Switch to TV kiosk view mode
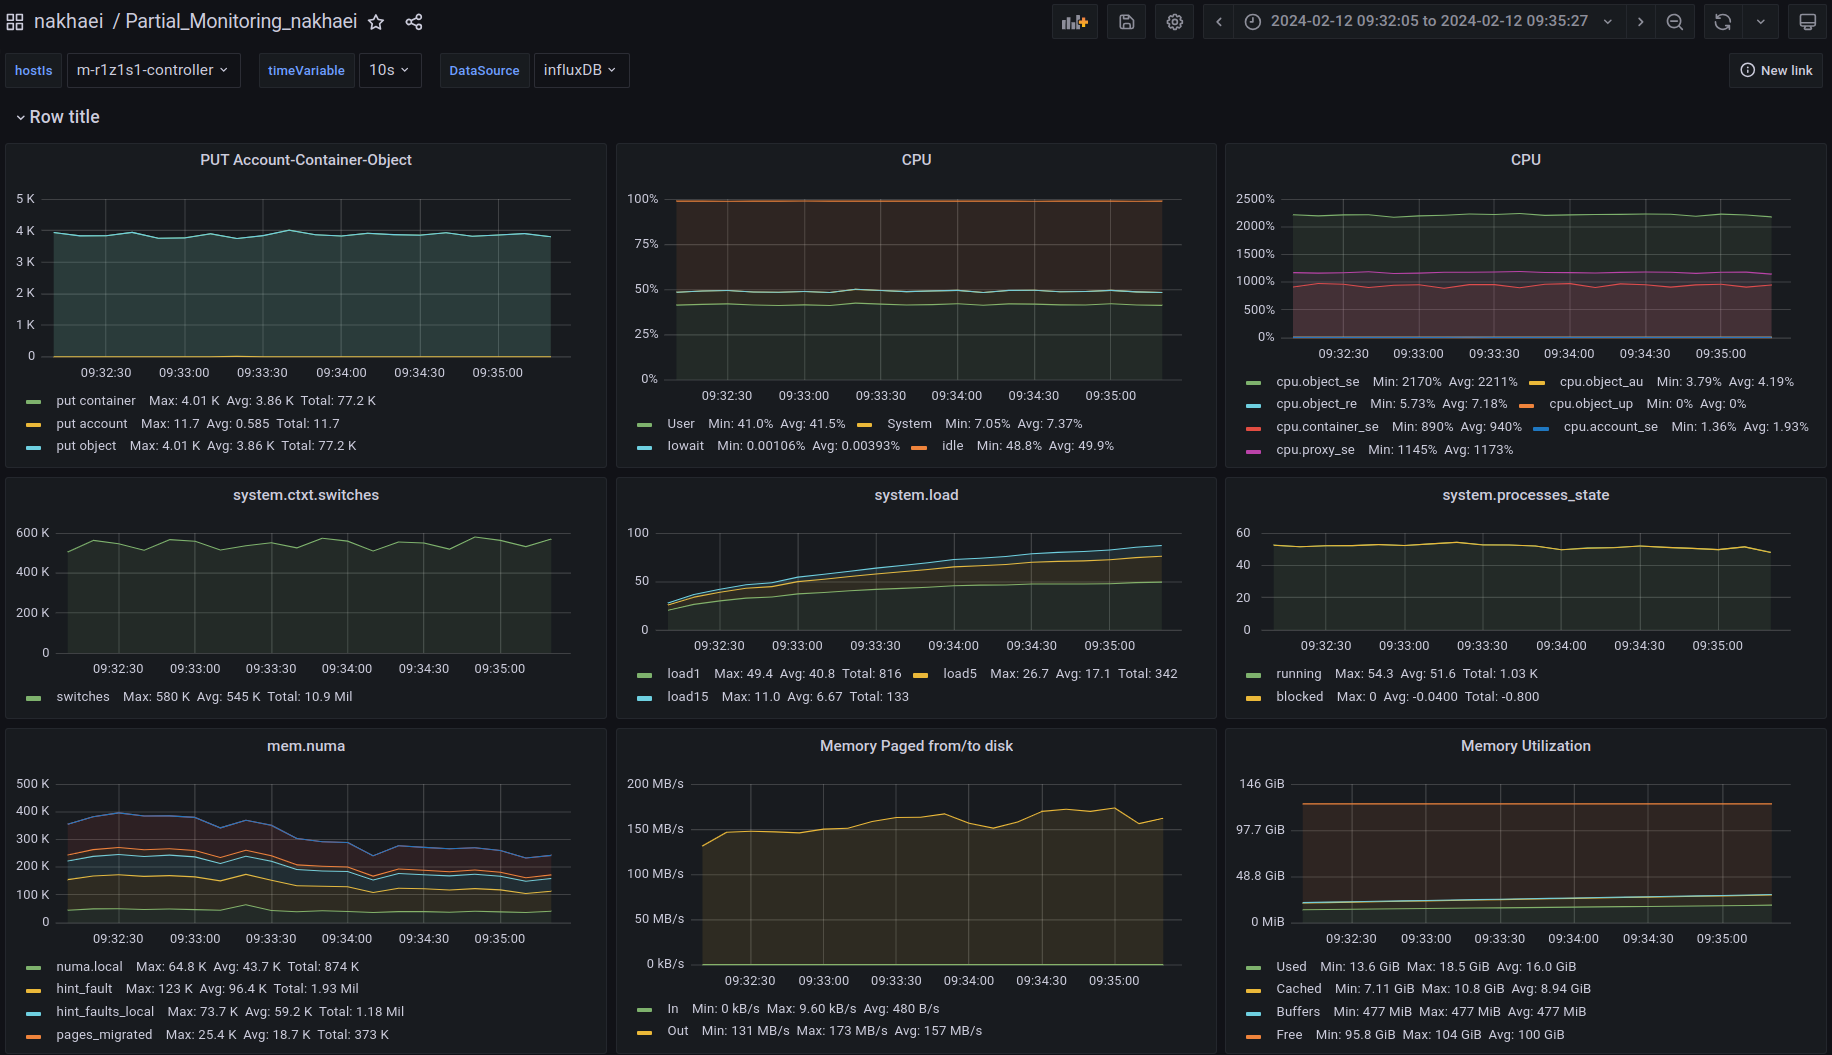Image resolution: width=1832 pixels, height=1055 pixels. [x=1807, y=22]
